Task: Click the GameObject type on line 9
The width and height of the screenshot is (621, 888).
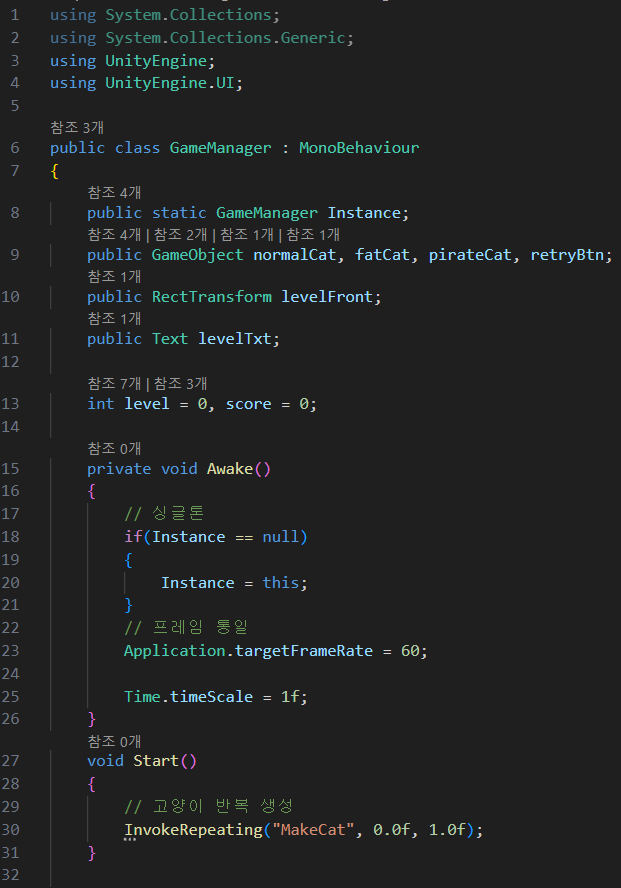Action: tap(198, 255)
